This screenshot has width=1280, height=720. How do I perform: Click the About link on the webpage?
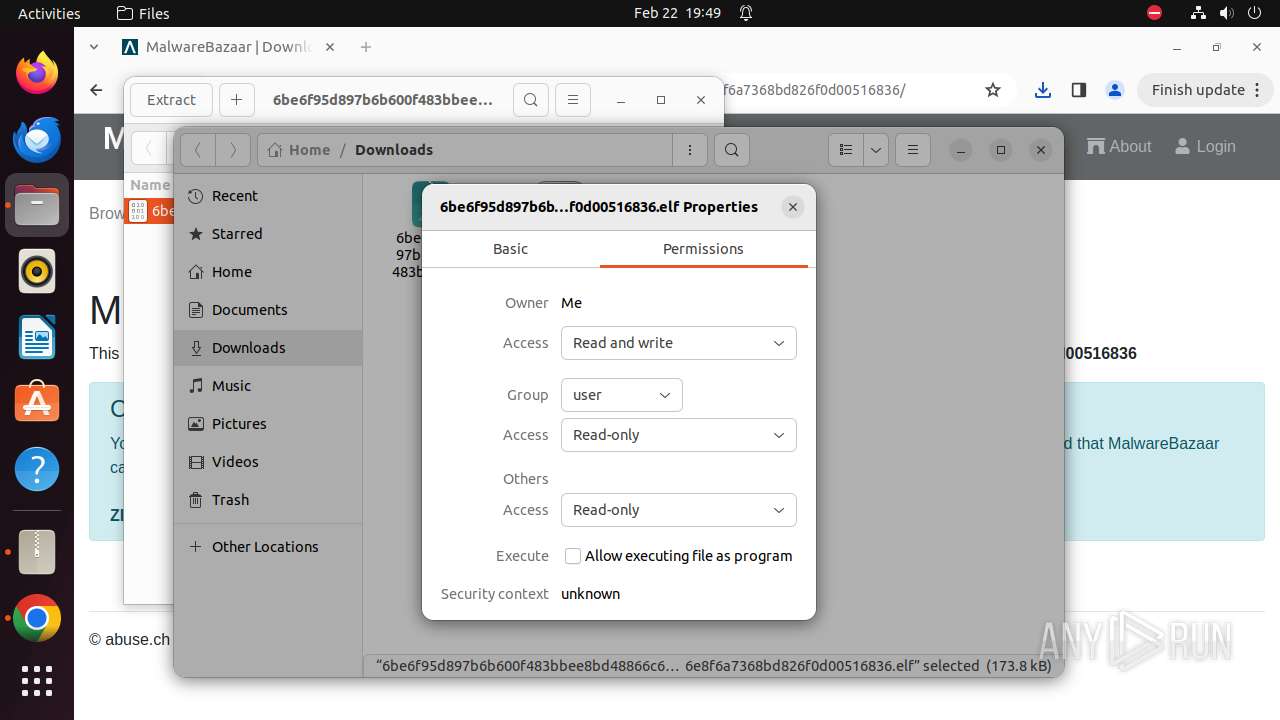tap(1120, 147)
